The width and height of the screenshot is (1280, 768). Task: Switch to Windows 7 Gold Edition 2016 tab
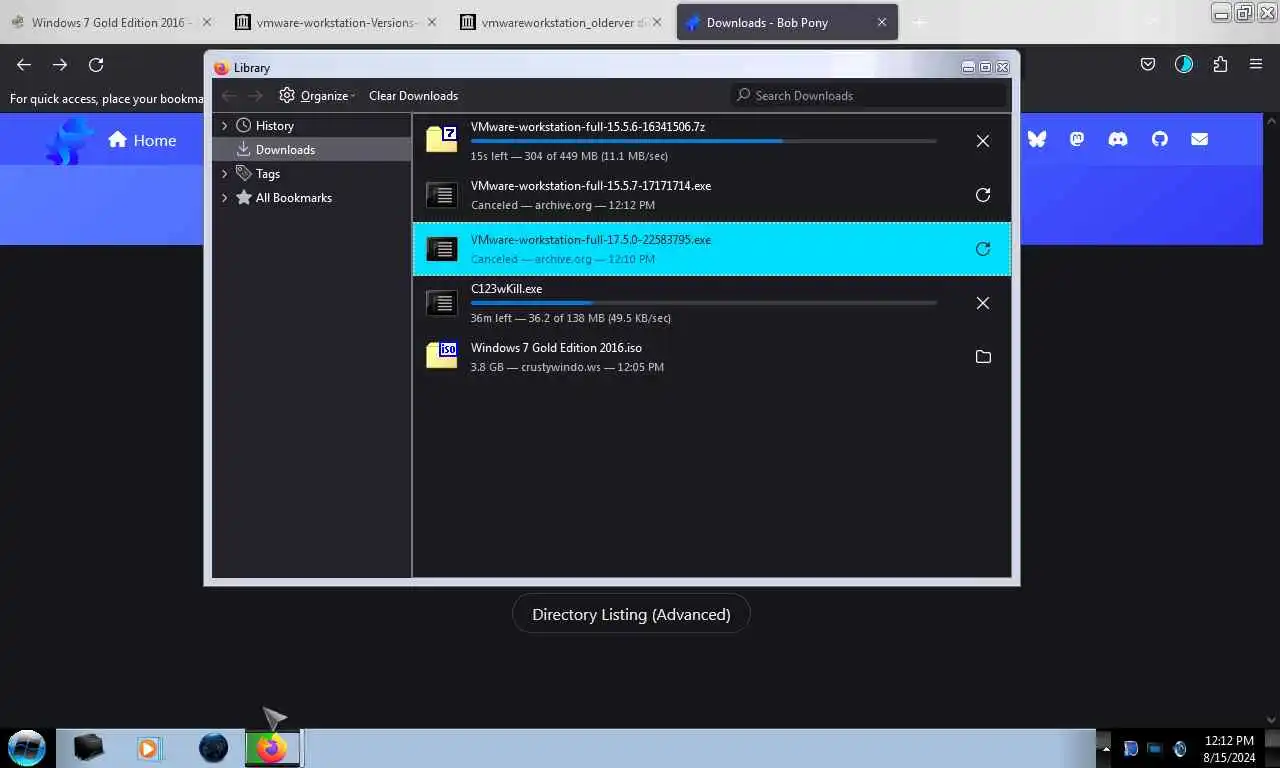109,22
